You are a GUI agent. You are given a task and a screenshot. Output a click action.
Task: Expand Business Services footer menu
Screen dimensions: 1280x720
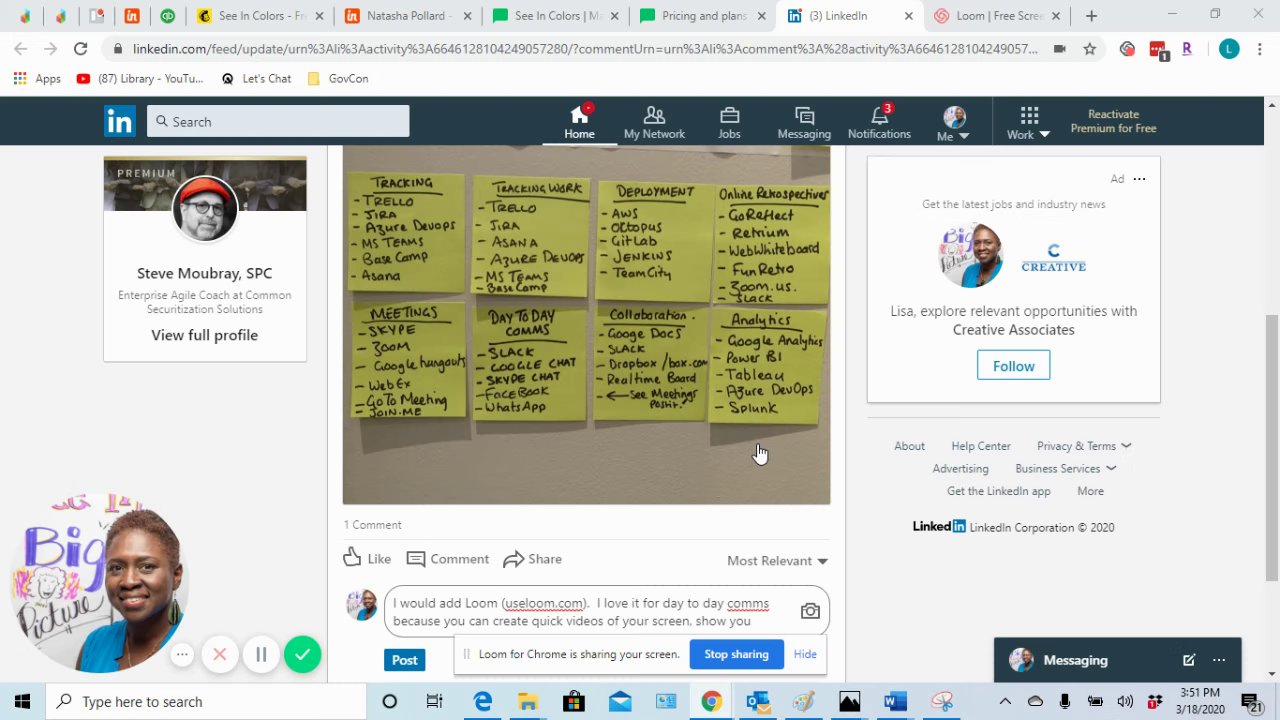(1066, 469)
